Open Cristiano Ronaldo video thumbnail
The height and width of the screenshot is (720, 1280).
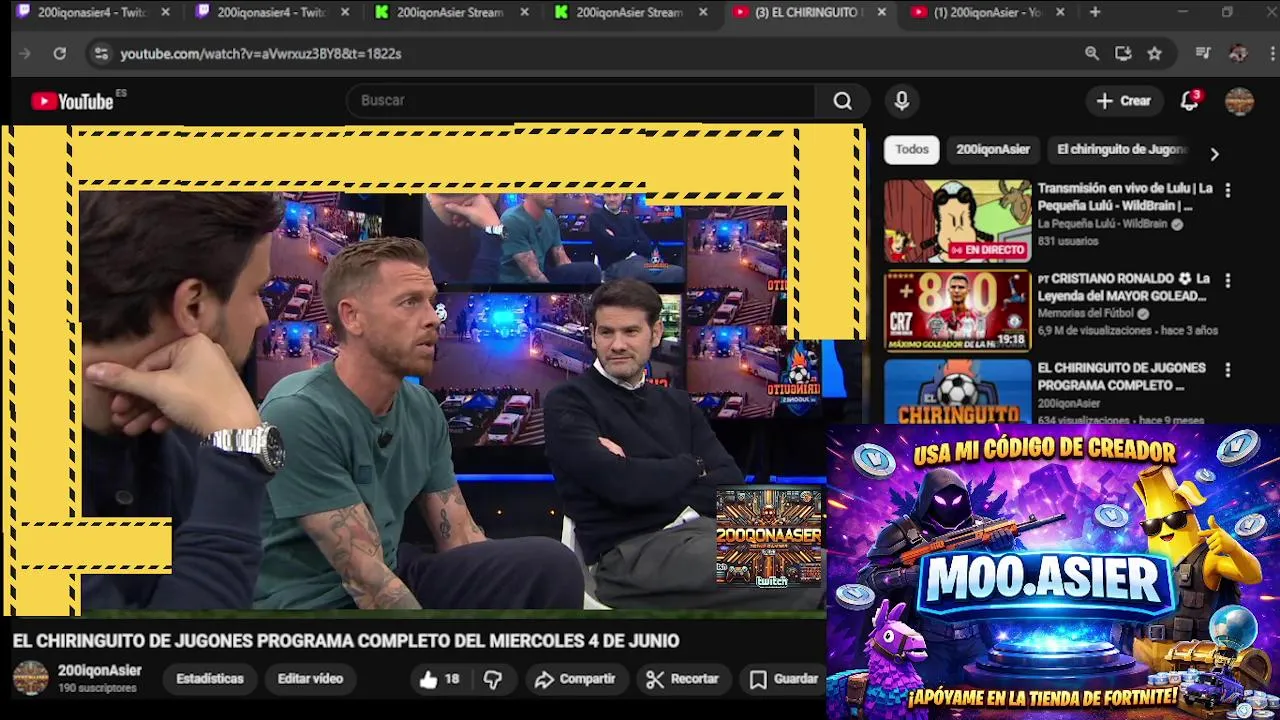[957, 311]
